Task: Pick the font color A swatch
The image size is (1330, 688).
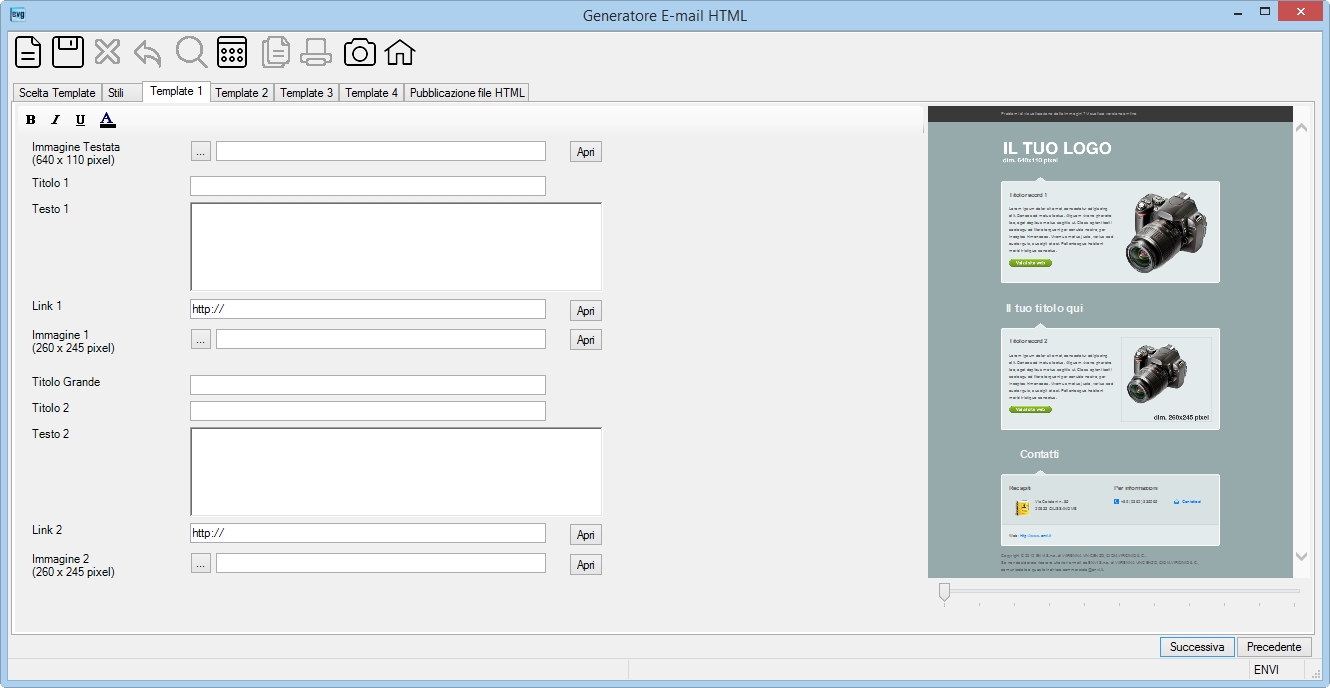Action: (x=108, y=120)
